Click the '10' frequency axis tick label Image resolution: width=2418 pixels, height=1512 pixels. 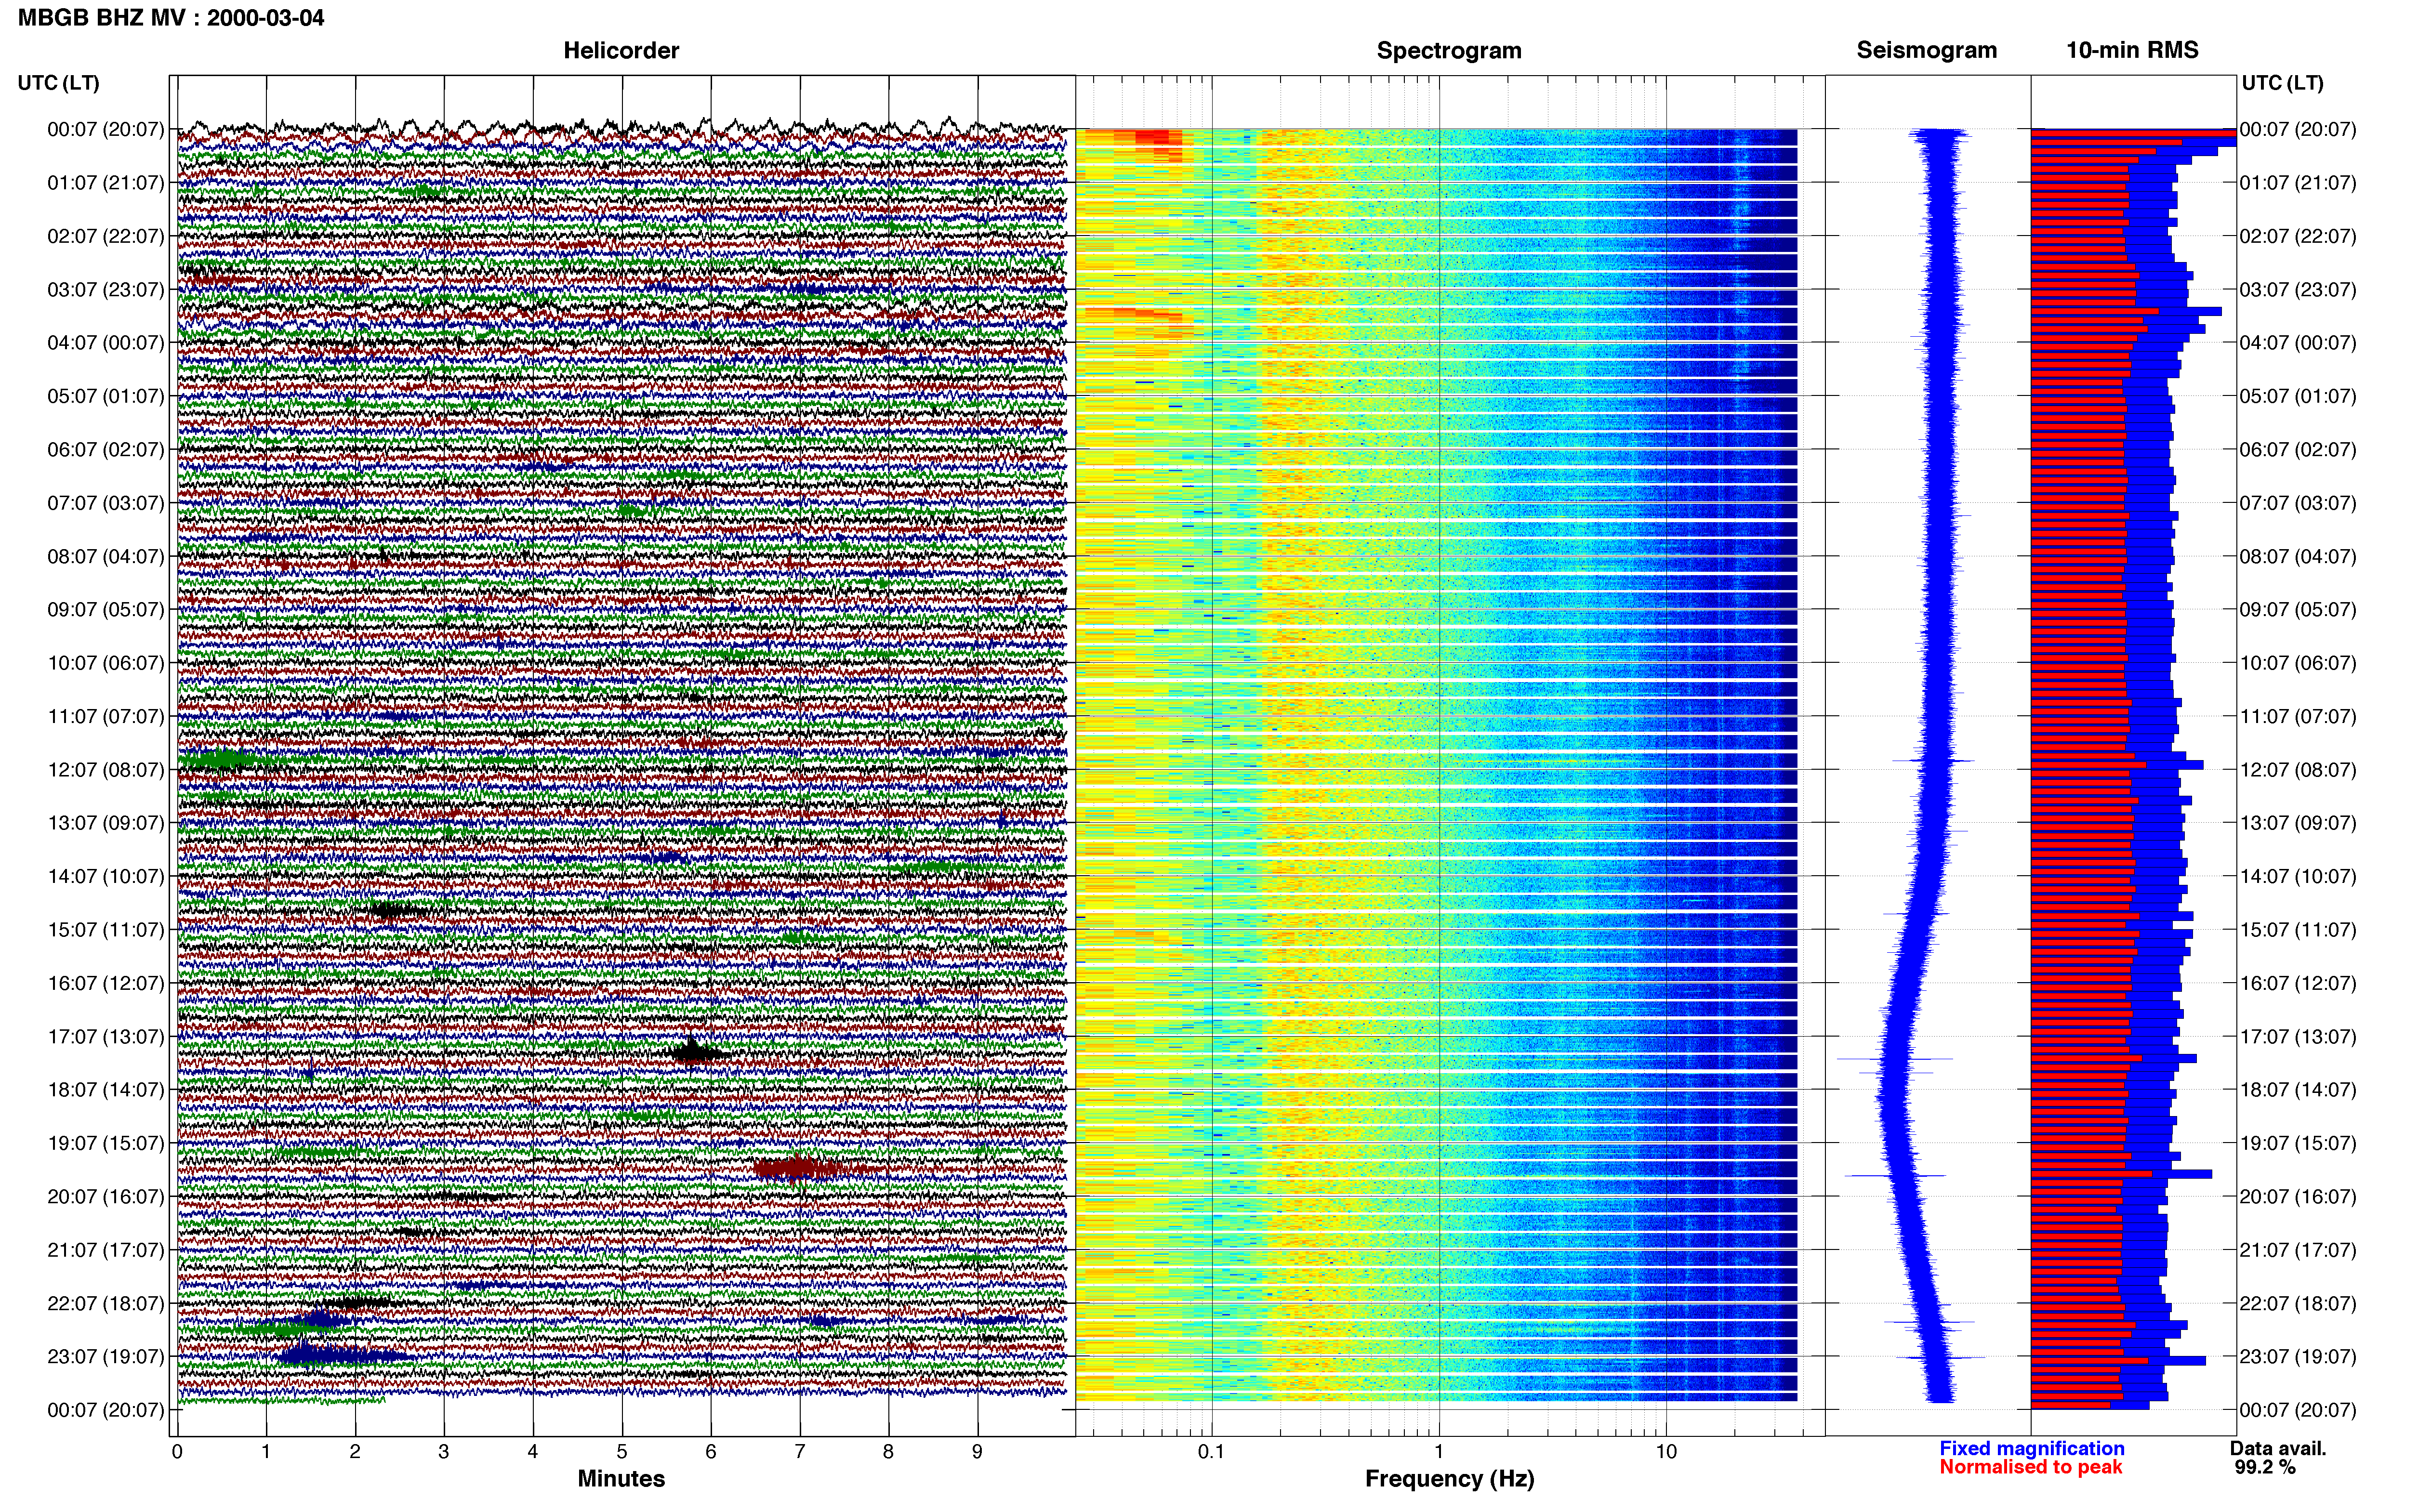1665,1451
